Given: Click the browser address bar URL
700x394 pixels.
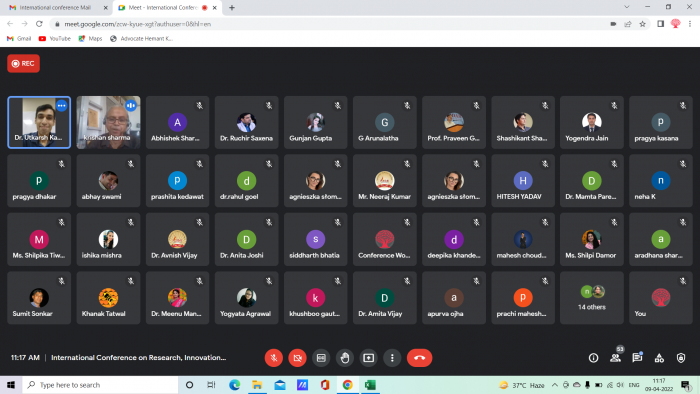Looking at the screenshot, I should click(x=138, y=24).
